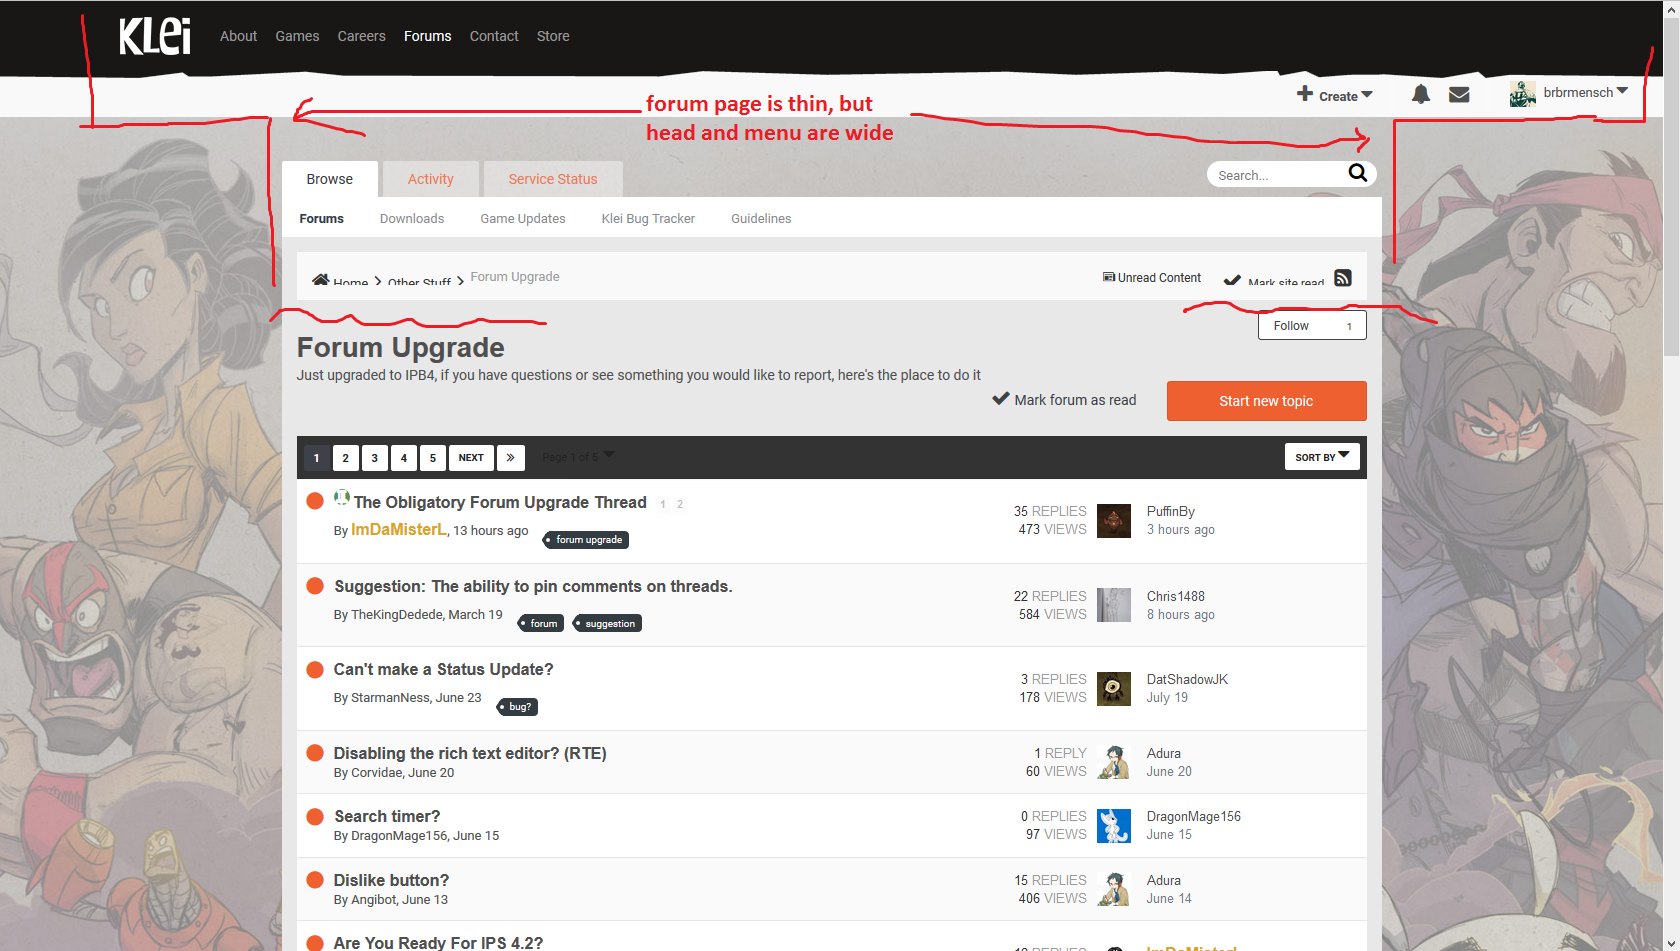The width and height of the screenshot is (1680, 951).
Task: Click PuffinBy's avatar thumbnail
Action: 1113,521
